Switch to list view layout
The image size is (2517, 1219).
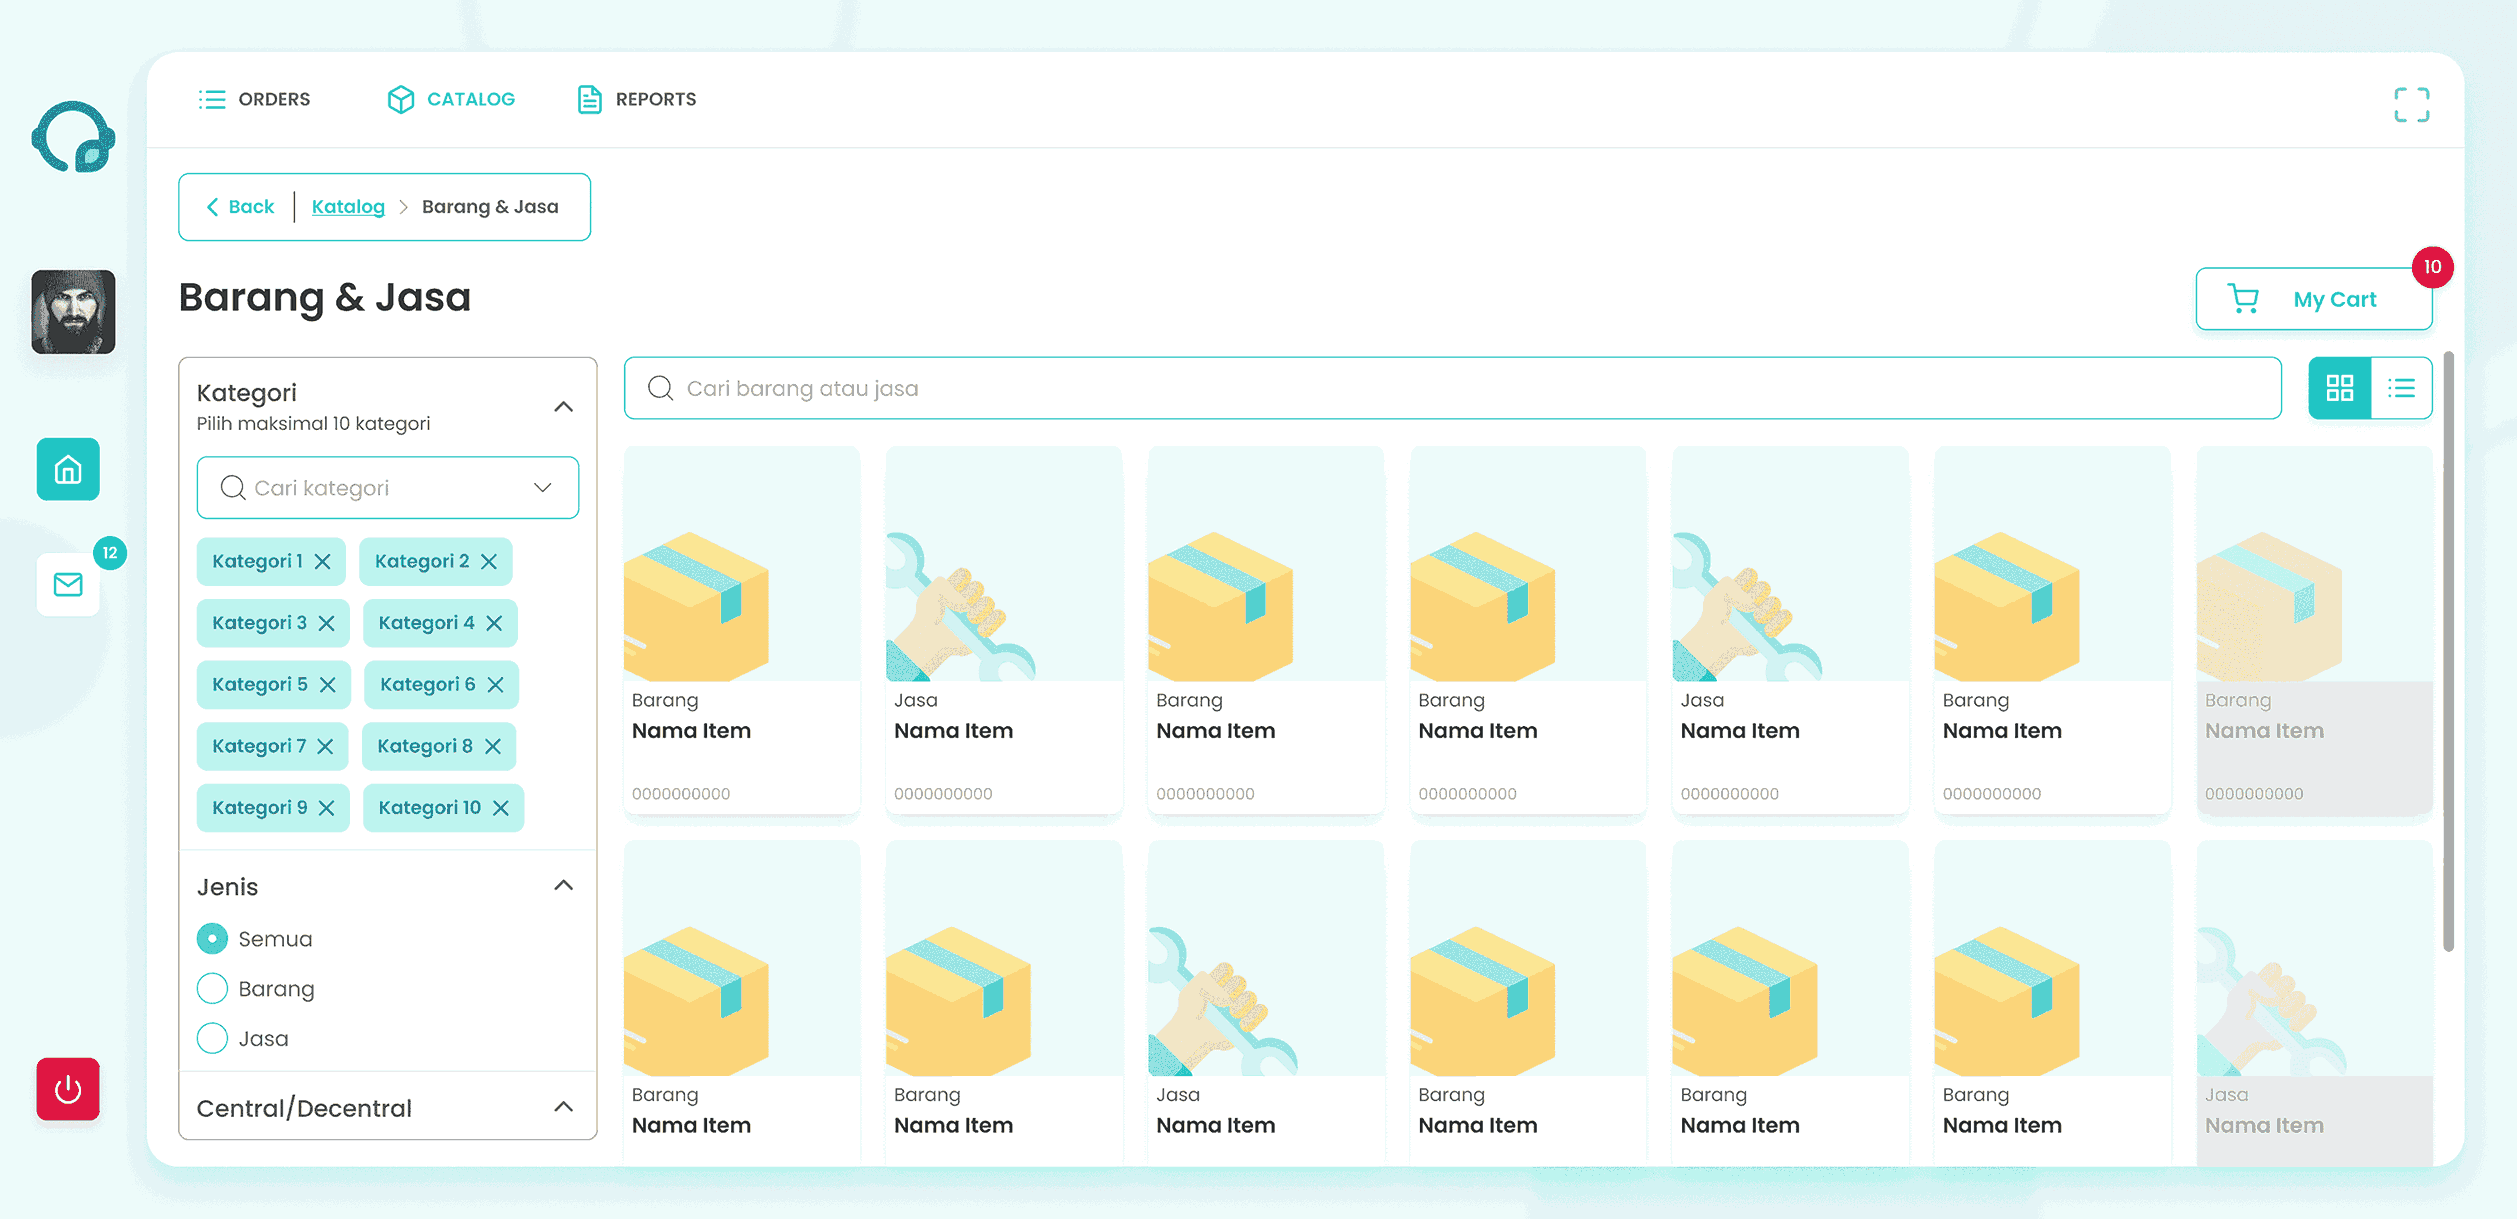[2401, 388]
